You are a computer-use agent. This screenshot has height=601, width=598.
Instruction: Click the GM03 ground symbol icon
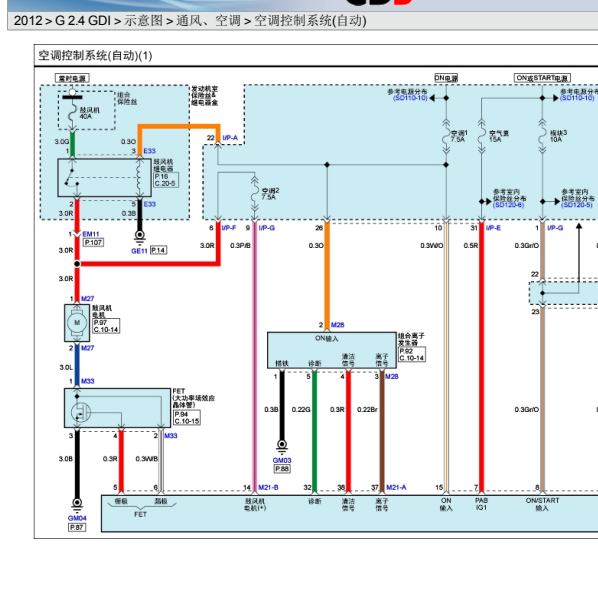click(282, 446)
